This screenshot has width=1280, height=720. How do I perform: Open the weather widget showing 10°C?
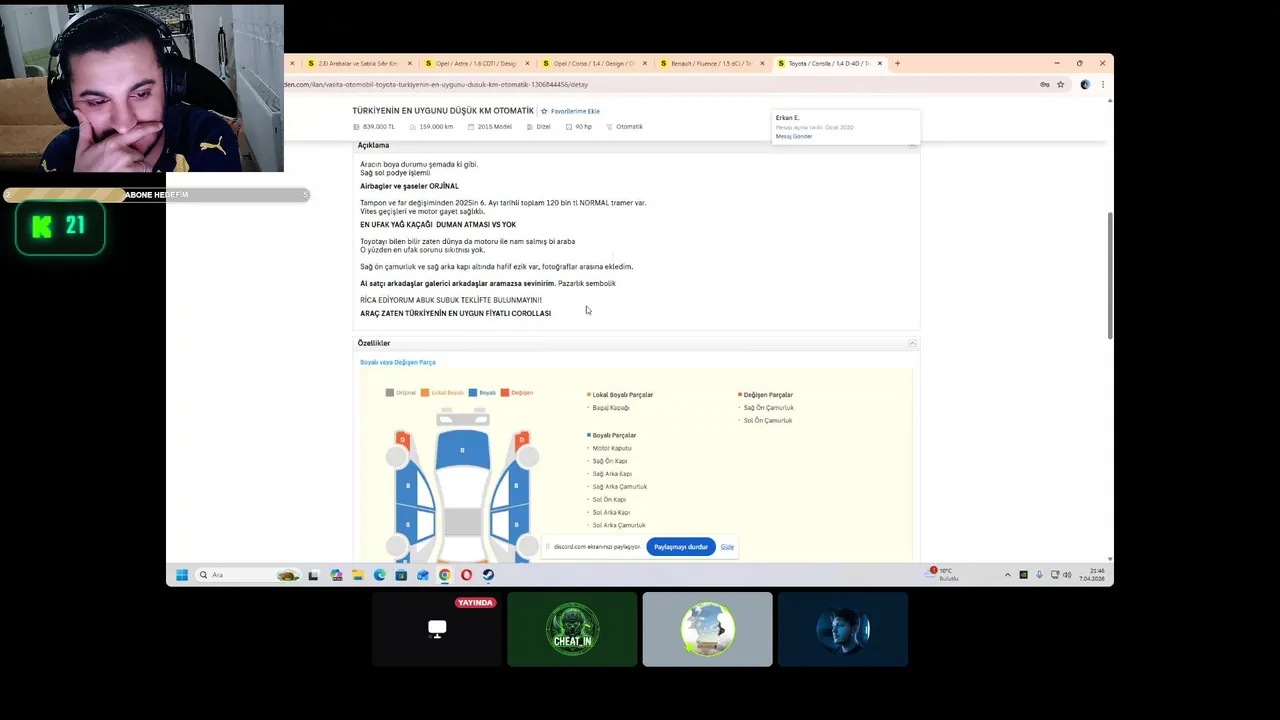[943, 574]
